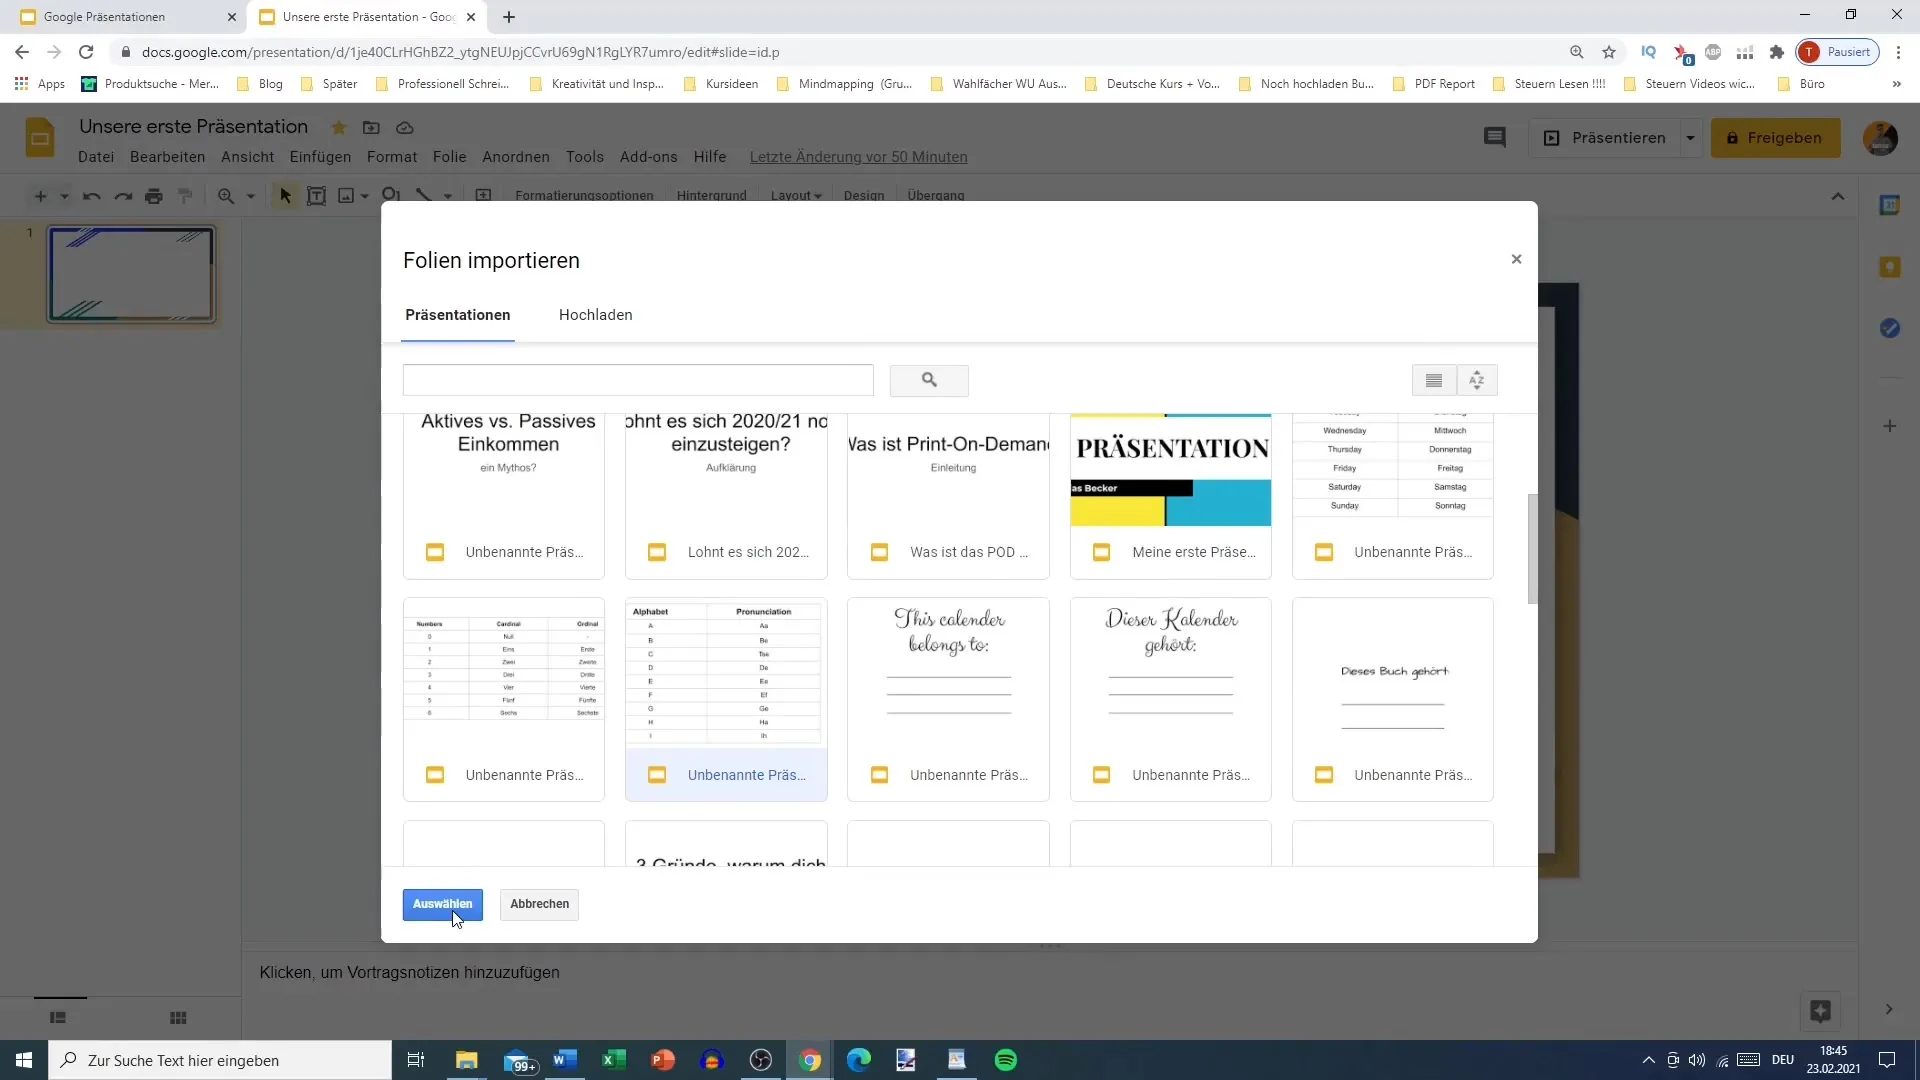Open the Bearbeiten menu
Image resolution: width=1920 pixels, height=1080 pixels.
tap(167, 157)
